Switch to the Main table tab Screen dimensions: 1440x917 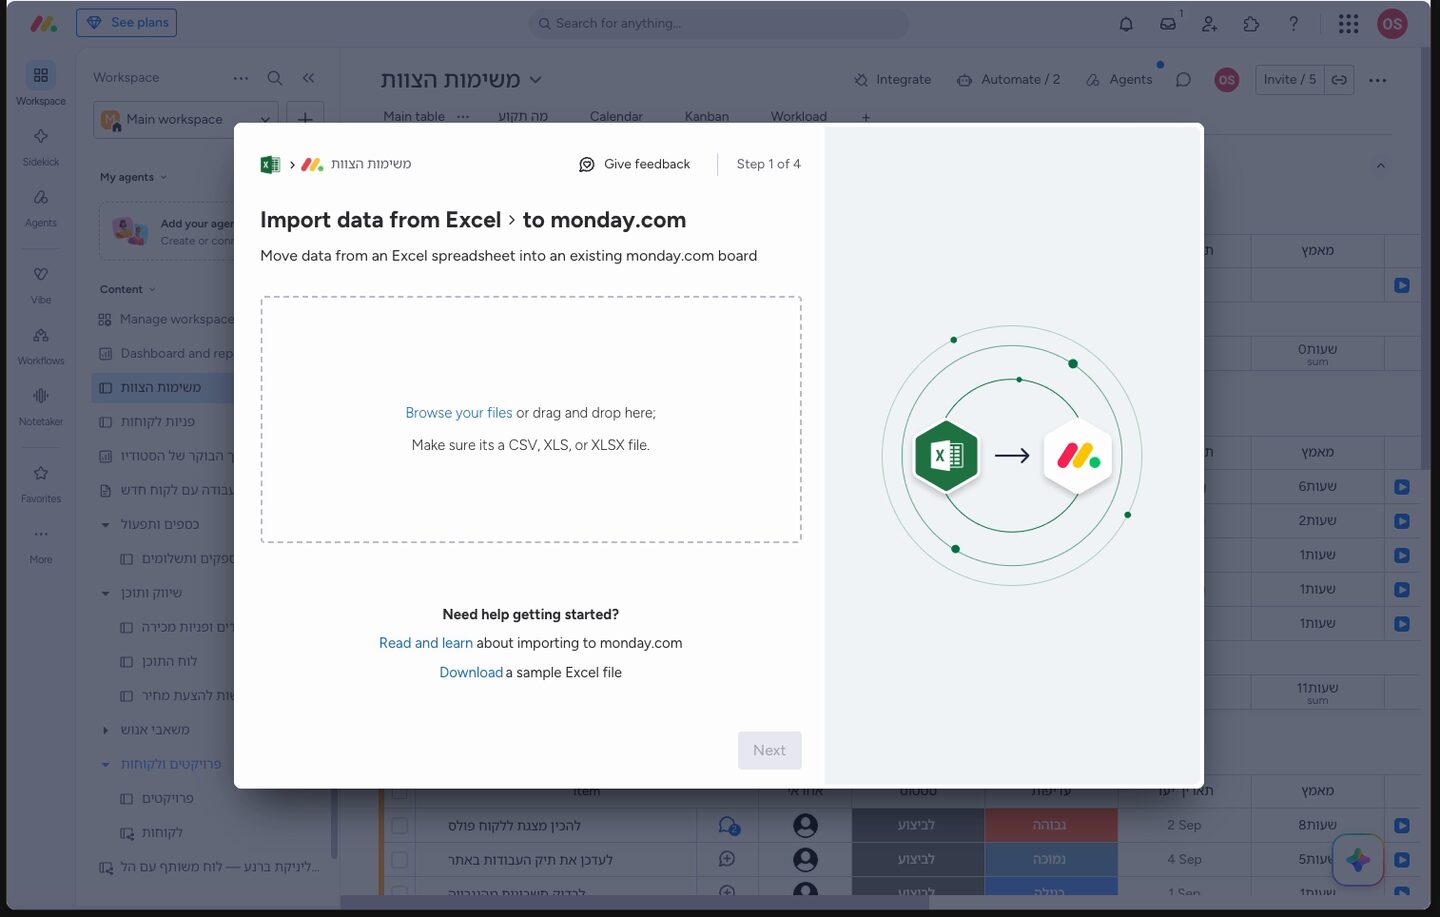pyautogui.click(x=414, y=116)
